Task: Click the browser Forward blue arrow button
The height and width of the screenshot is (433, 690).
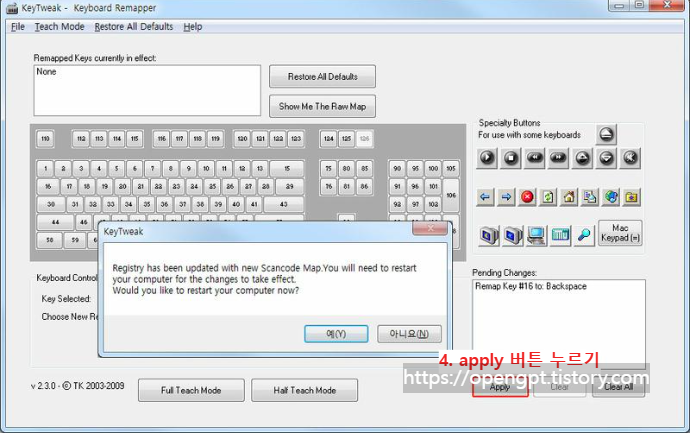Action: coord(506,197)
